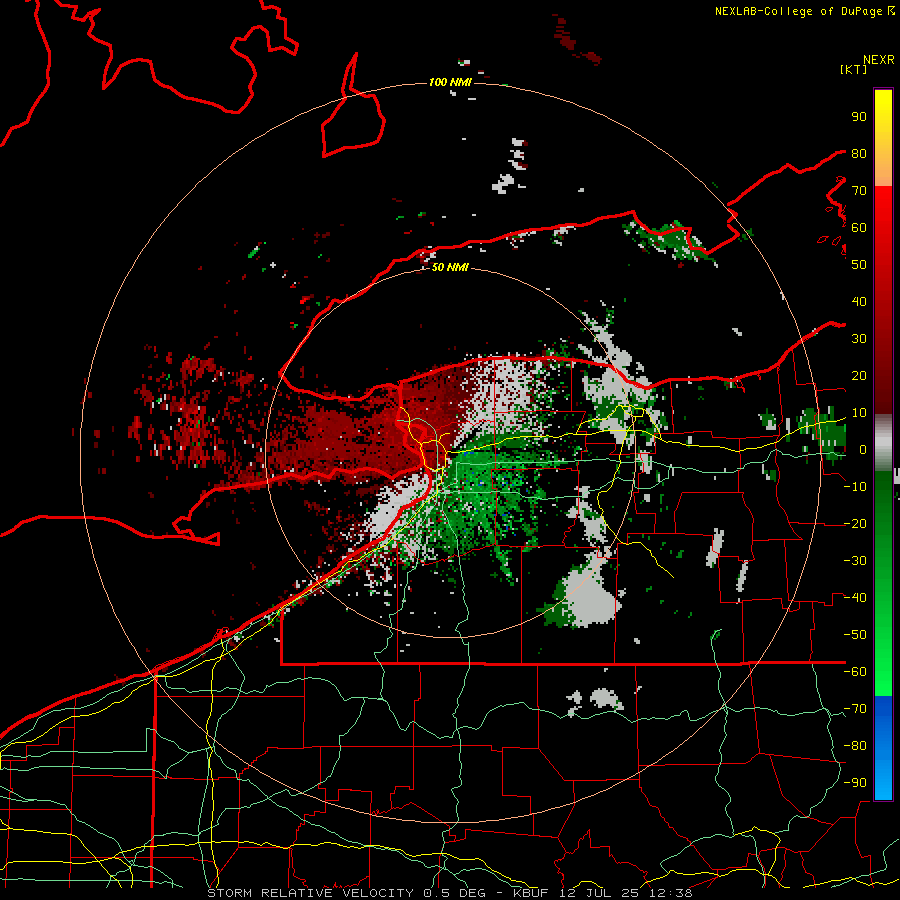Viewport: 900px width, 900px height.
Task: Click the 0 label on the velocity scale
Action: [862, 449]
